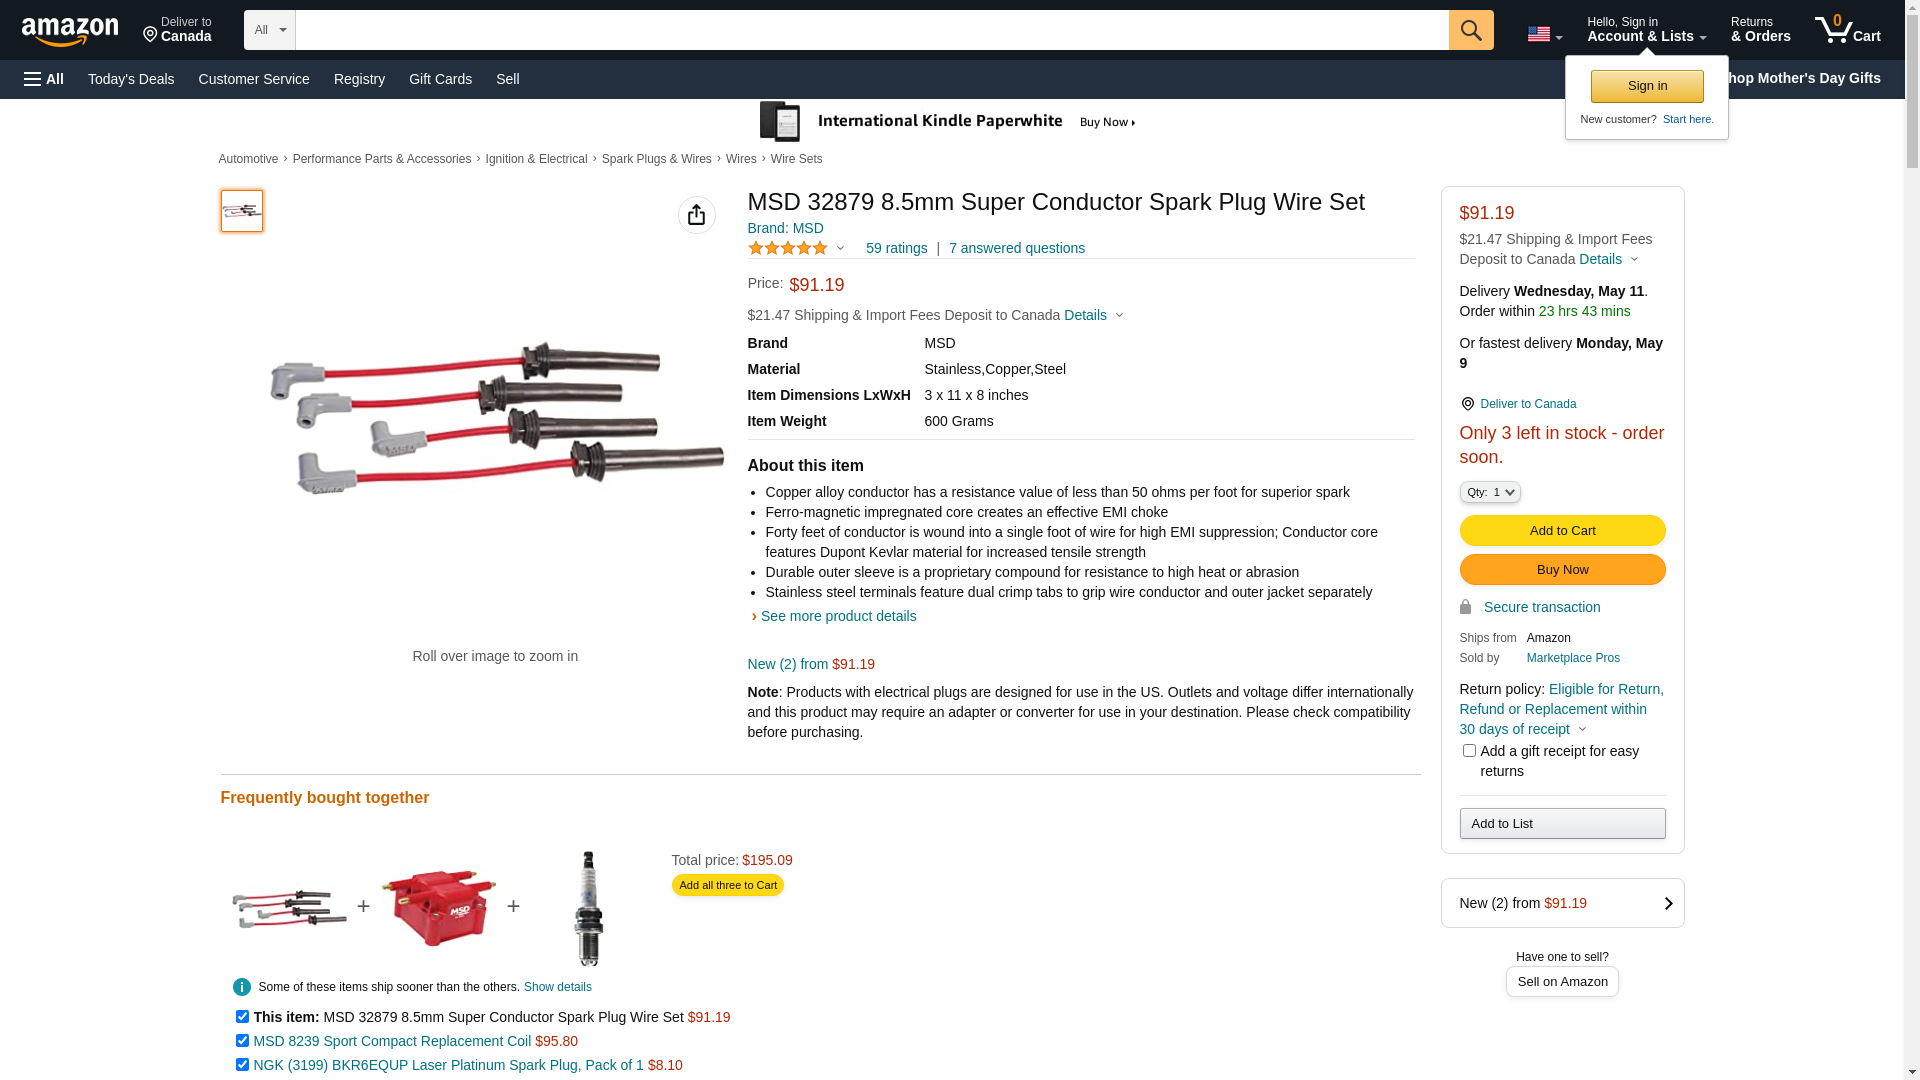1920x1080 pixels.
Task: Select the product image thumbnail
Action: (242, 211)
